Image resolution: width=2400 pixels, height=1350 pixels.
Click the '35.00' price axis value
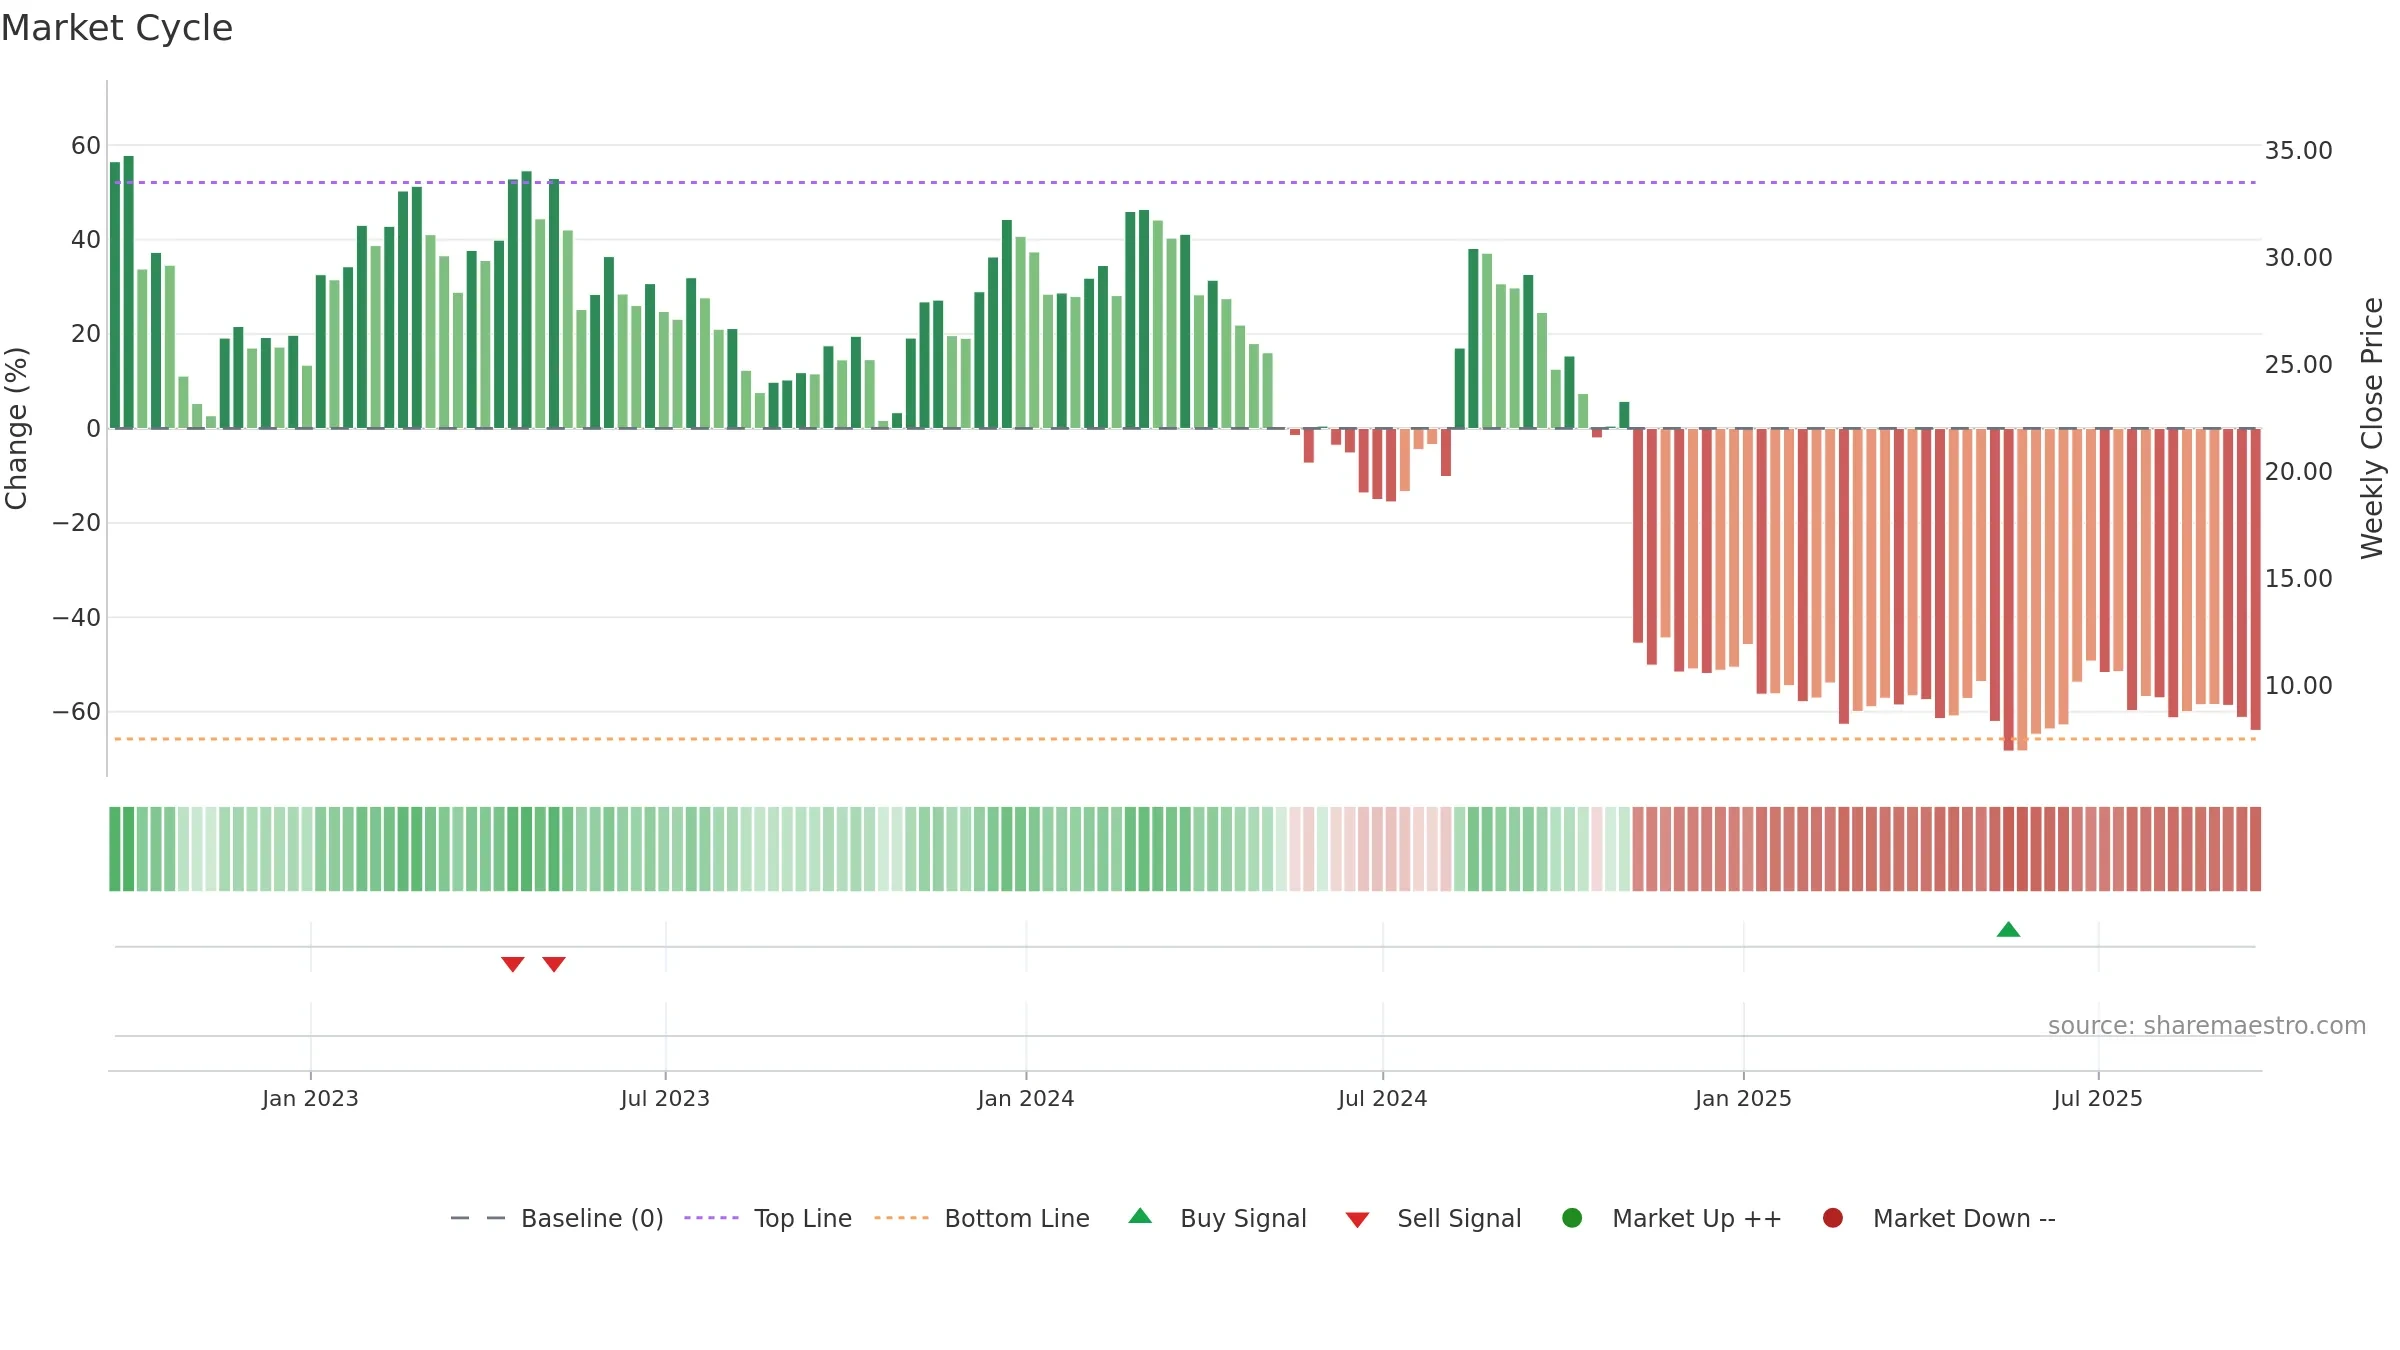(2298, 151)
